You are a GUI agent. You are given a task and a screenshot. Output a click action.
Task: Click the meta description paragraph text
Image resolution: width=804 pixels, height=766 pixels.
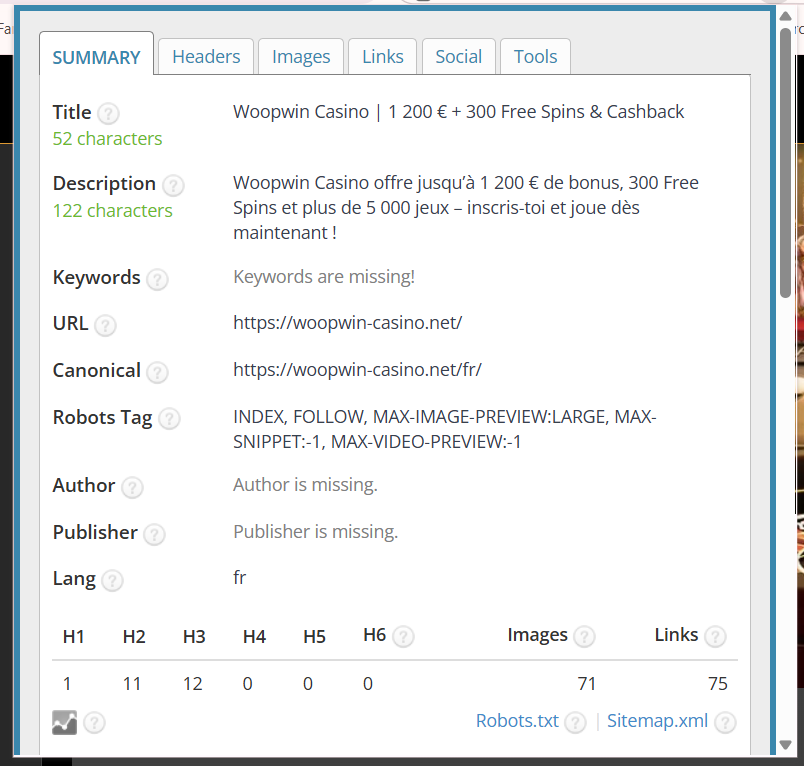point(466,208)
